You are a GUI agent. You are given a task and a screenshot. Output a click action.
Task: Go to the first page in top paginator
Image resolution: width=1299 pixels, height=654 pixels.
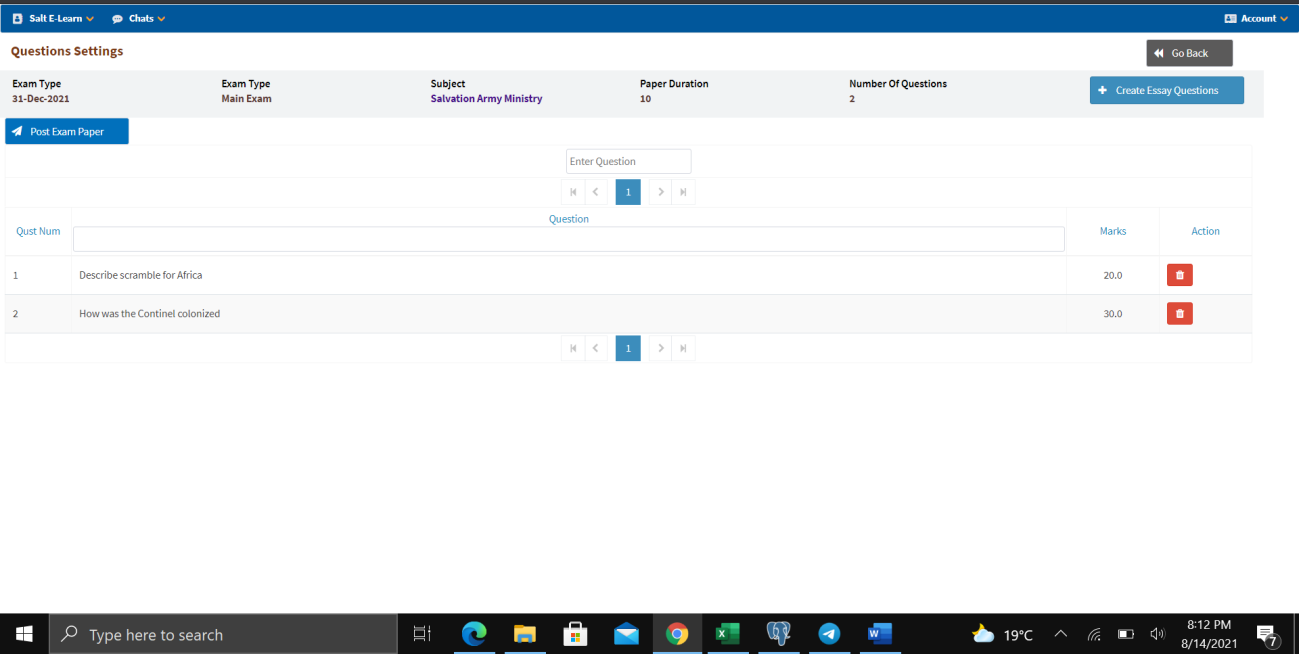pos(573,192)
